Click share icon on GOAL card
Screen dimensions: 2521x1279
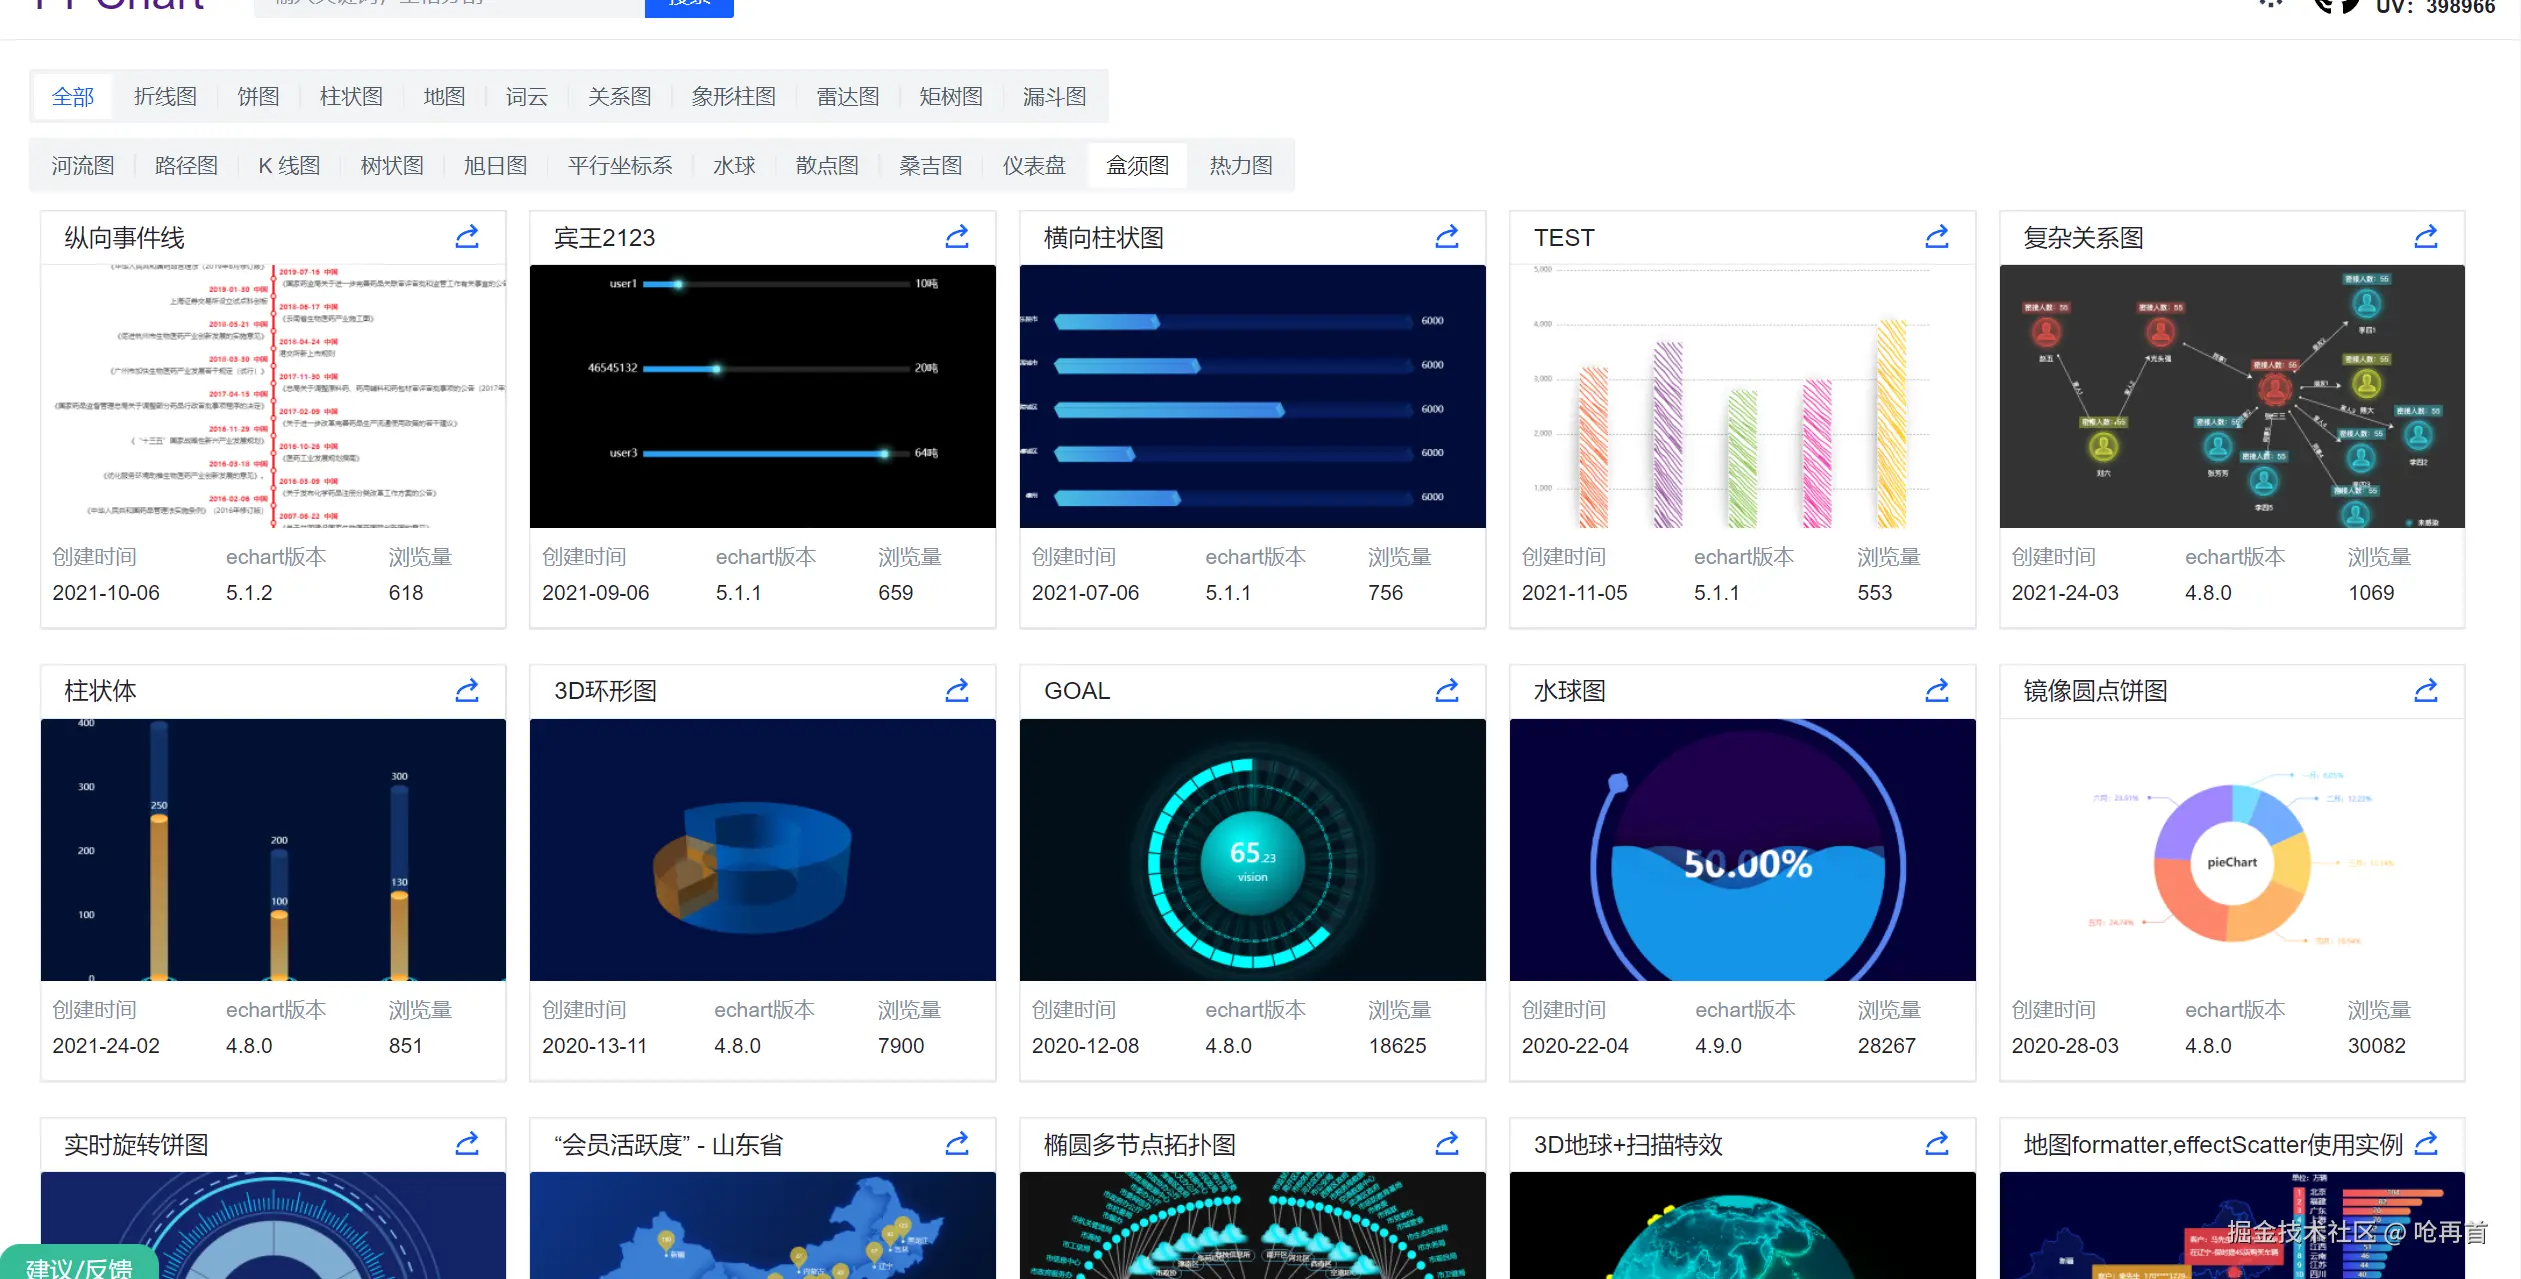coord(1447,691)
